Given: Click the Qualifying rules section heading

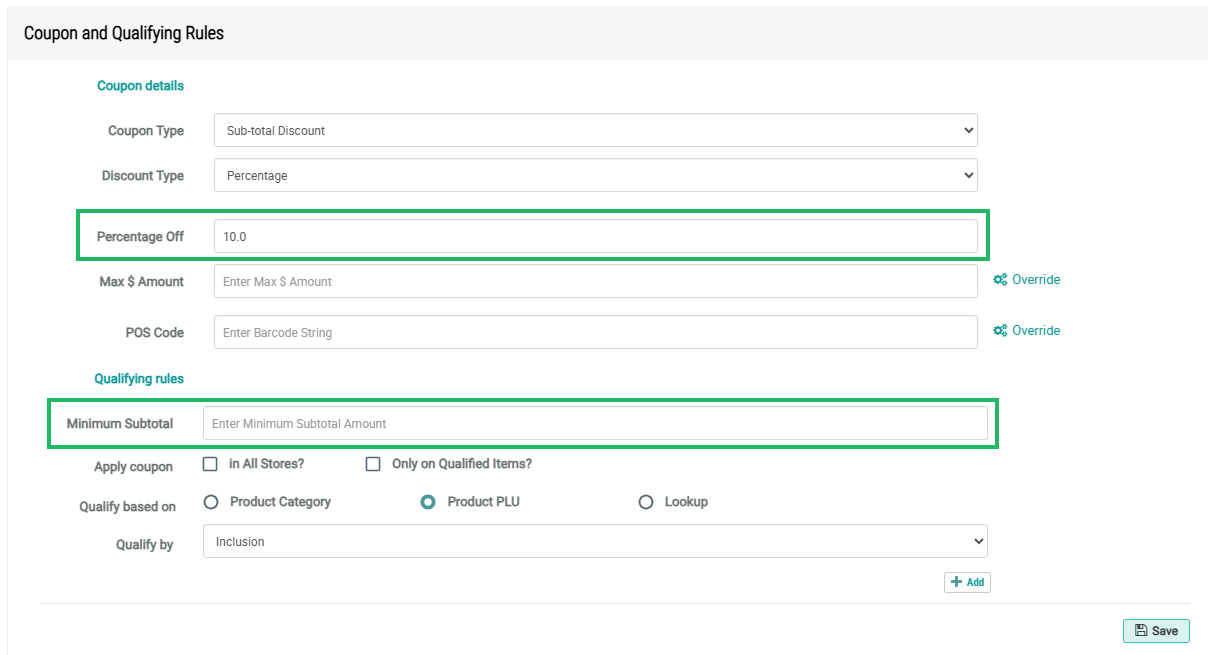Looking at the screenshot, I should [x=139, y=379].
